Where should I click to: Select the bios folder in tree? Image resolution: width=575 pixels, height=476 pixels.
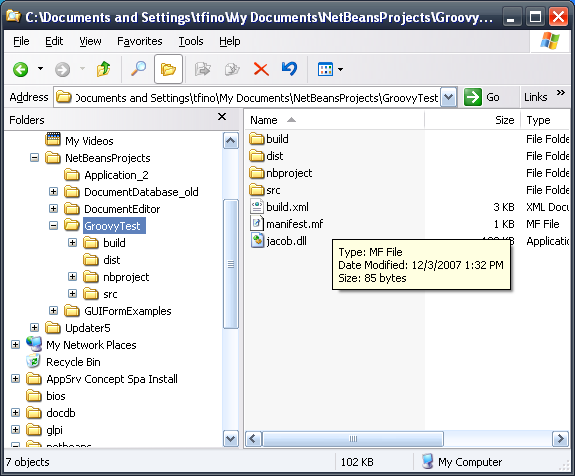tap(56, 396)
